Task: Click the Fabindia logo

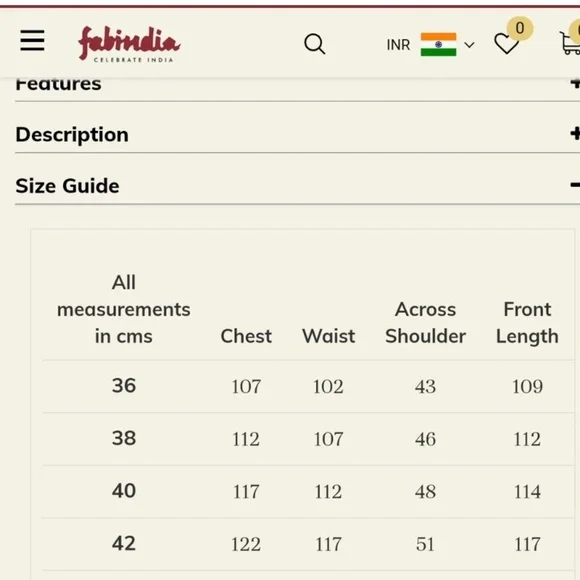Action: 129,44
